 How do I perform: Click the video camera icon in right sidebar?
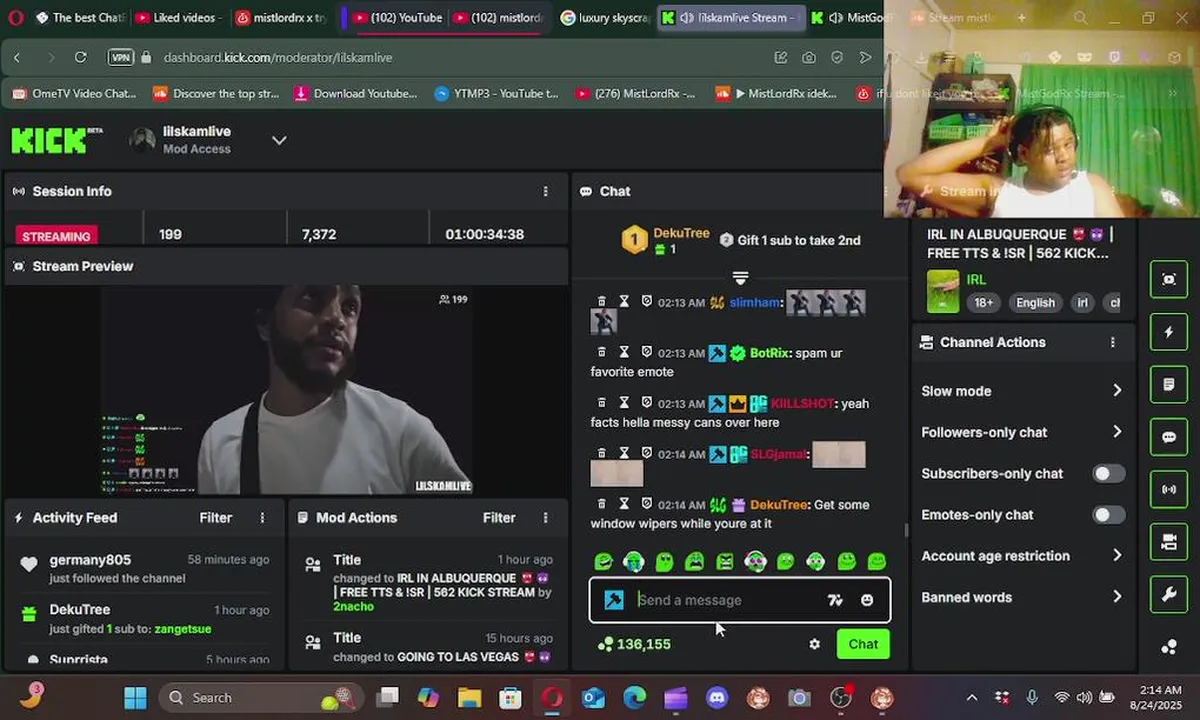tap(1169, 542)
